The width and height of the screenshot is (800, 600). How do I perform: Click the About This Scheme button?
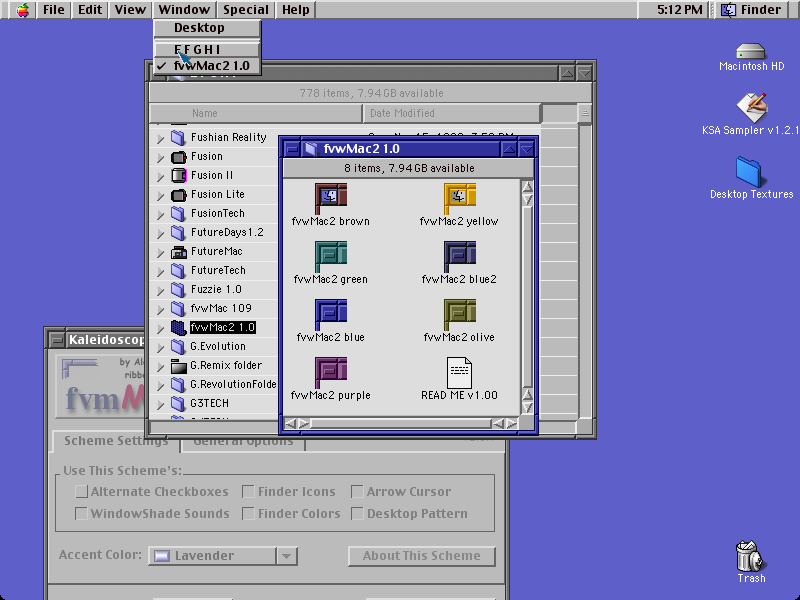[421, 556]
